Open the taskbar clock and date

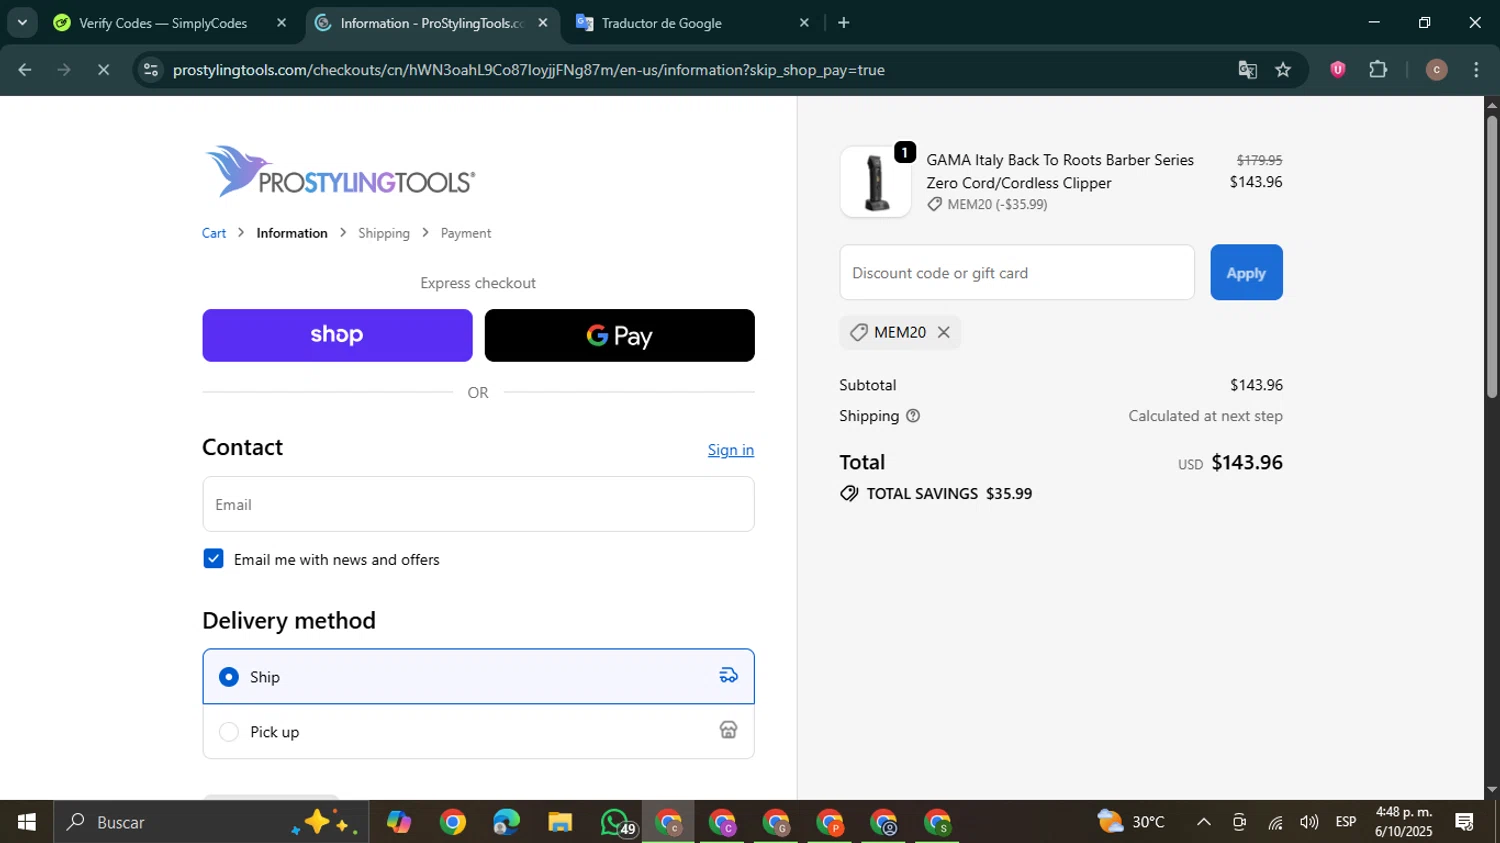click(x=1404, y=822)
